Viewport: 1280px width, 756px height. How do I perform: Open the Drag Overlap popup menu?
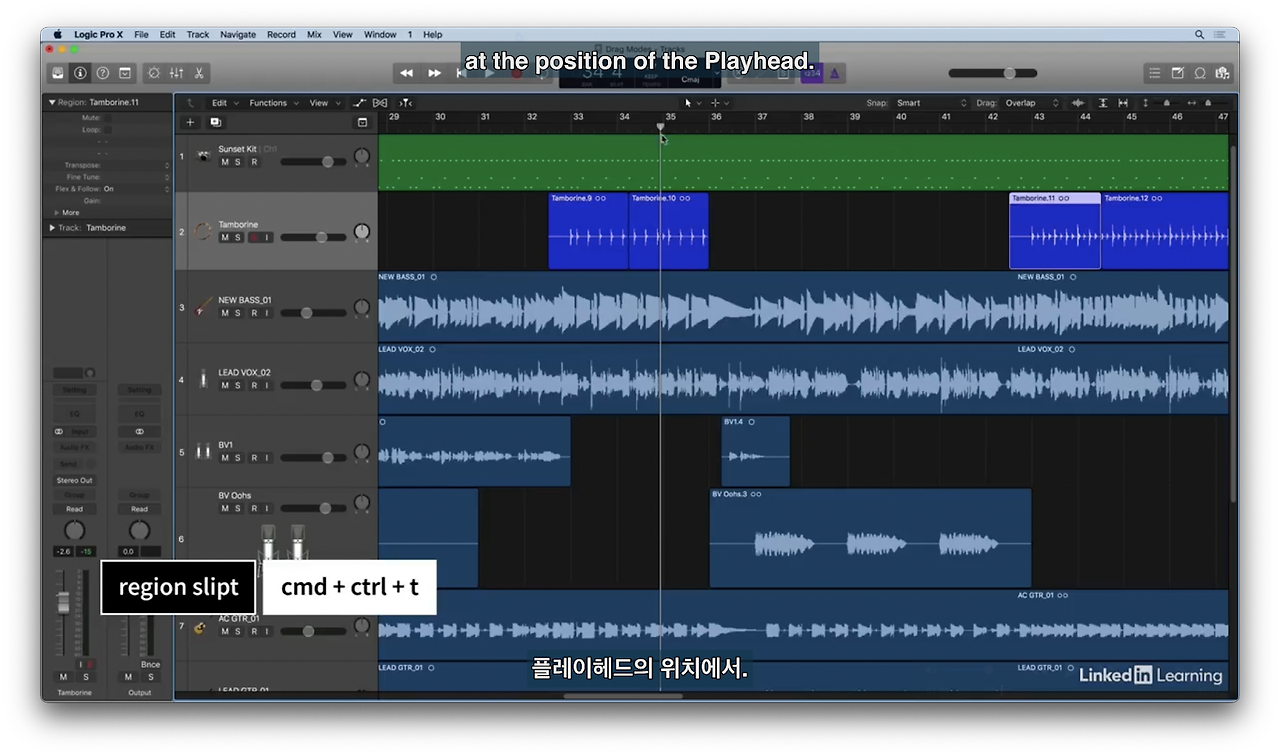click(x=1031, y=103)
